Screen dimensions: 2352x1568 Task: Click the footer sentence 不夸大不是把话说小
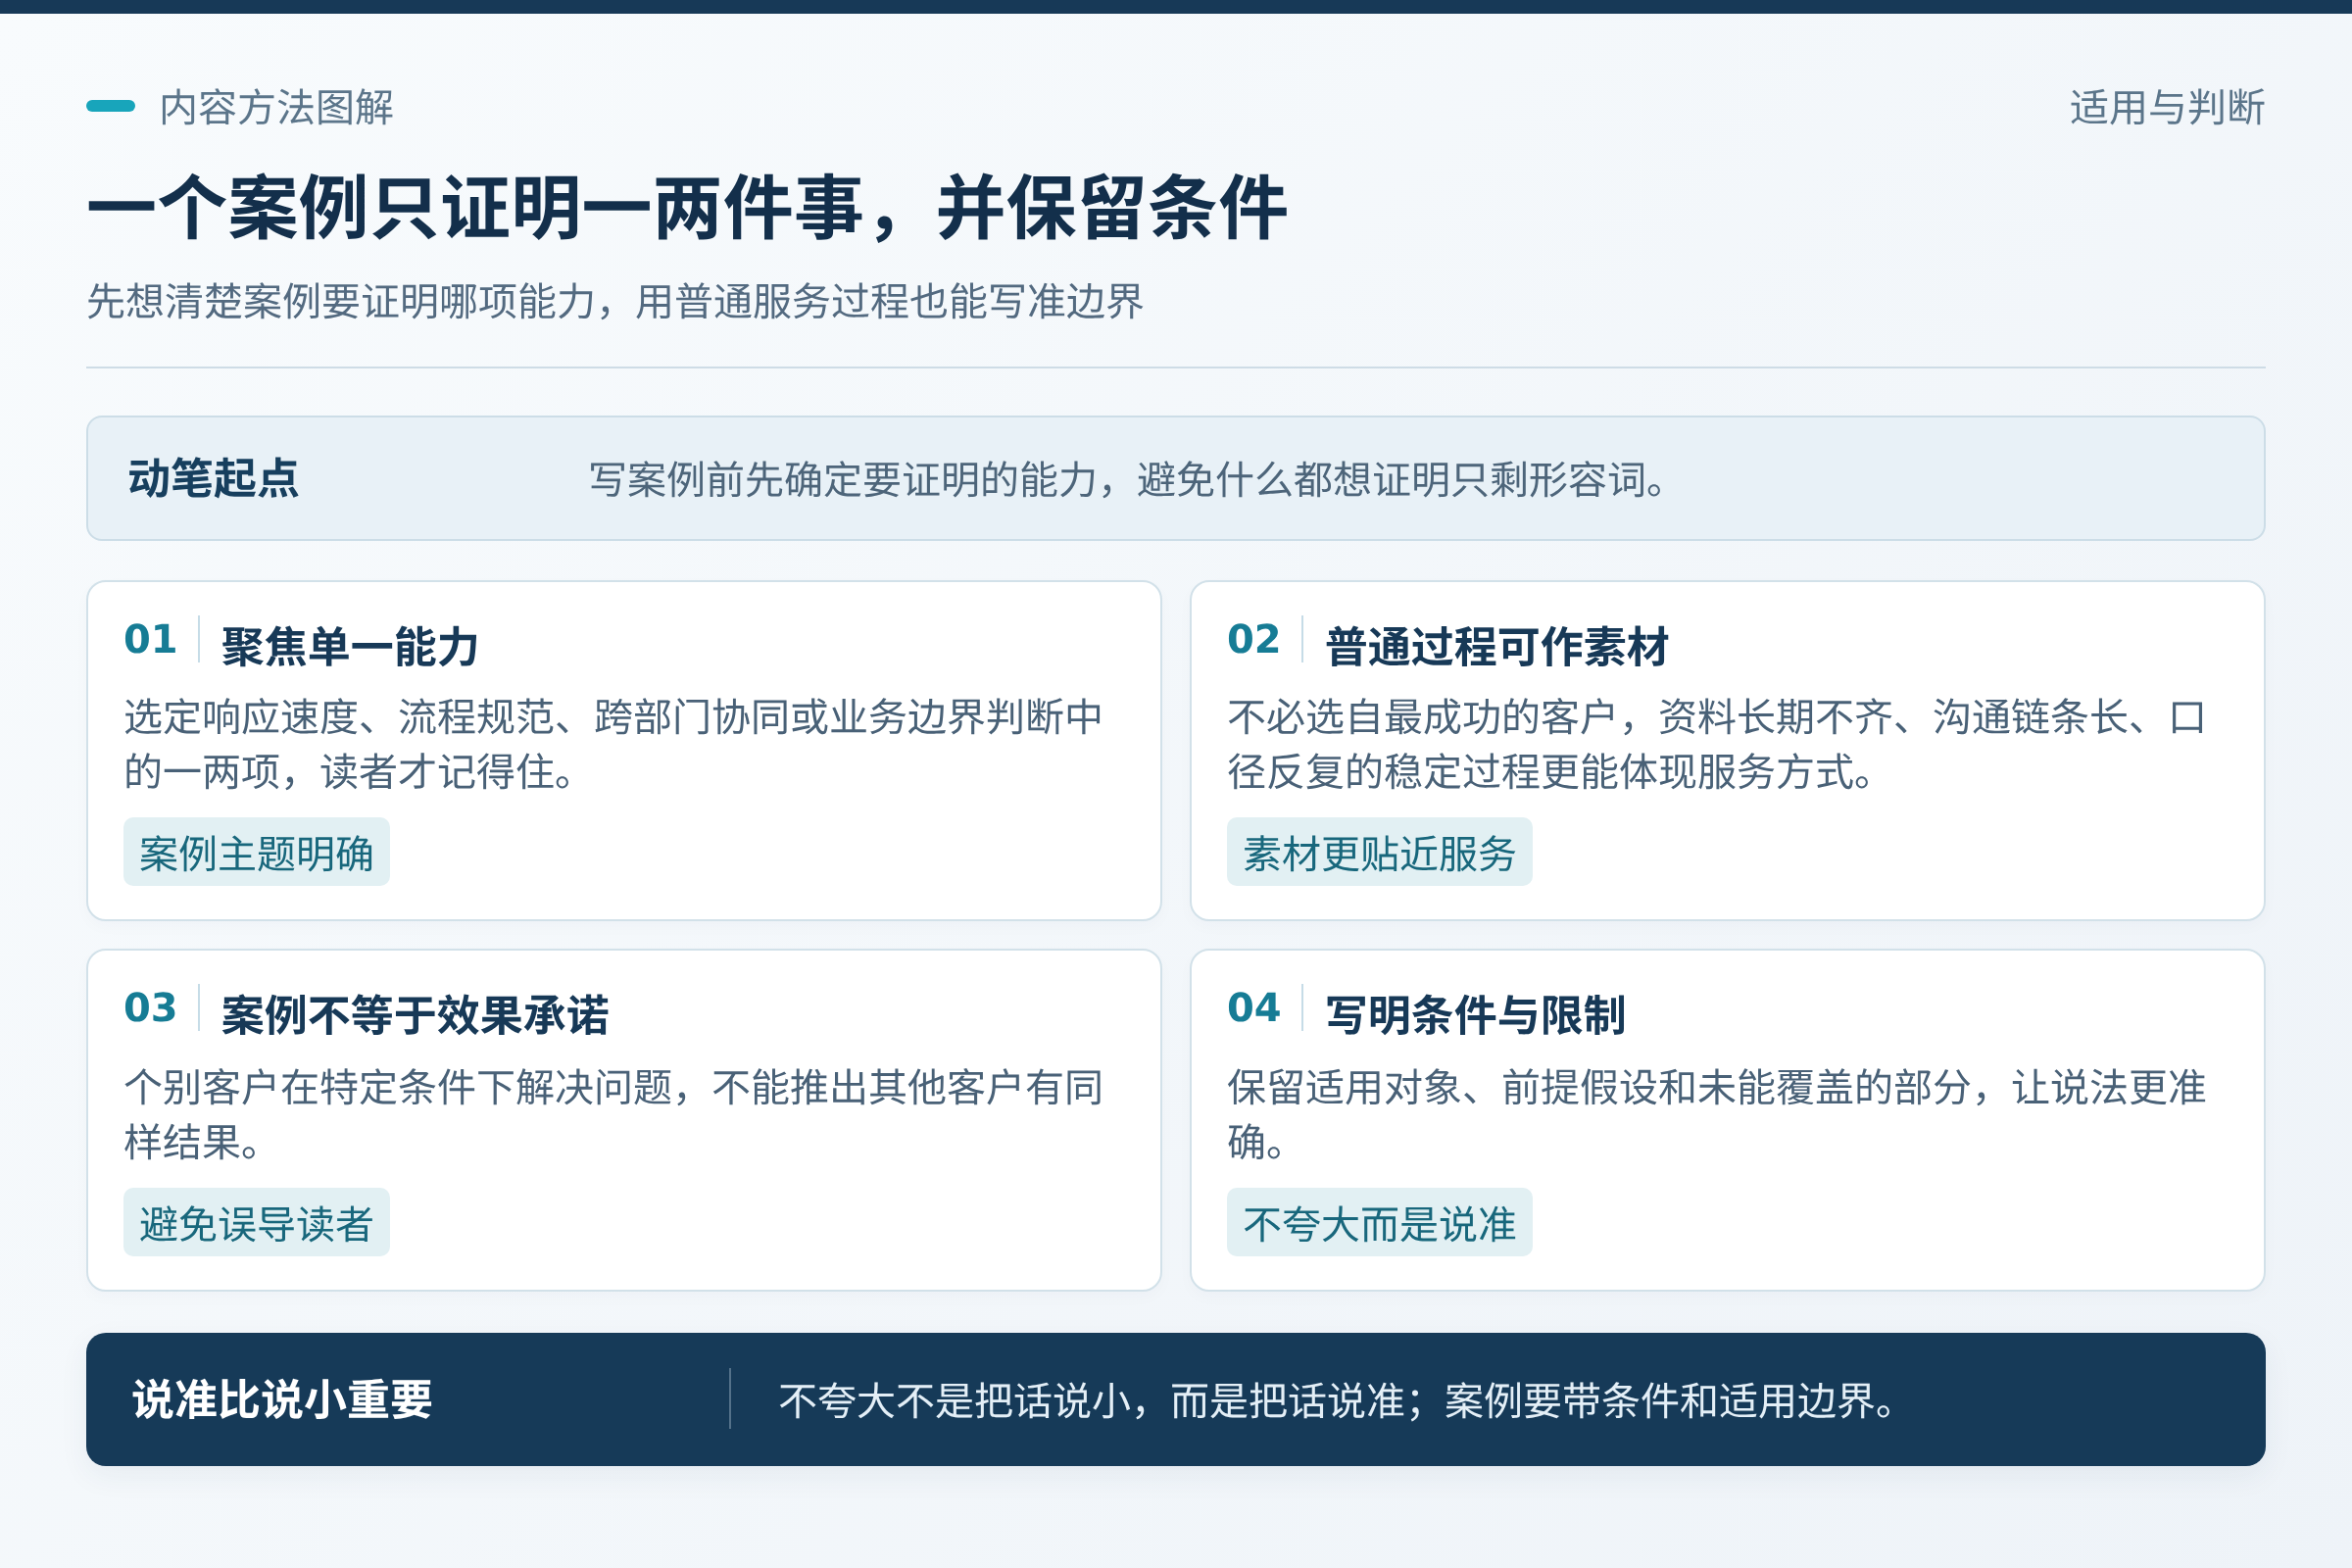point(1338,1400)
